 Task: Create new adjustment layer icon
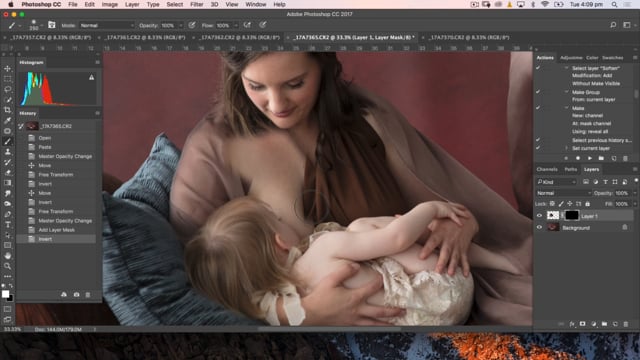[x=593, y=324]
